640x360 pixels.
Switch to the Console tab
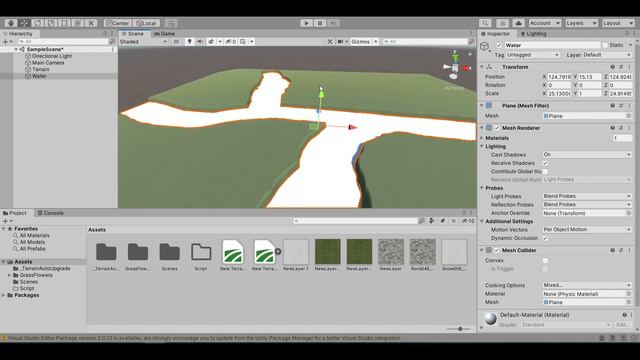[x=51, y=213]
